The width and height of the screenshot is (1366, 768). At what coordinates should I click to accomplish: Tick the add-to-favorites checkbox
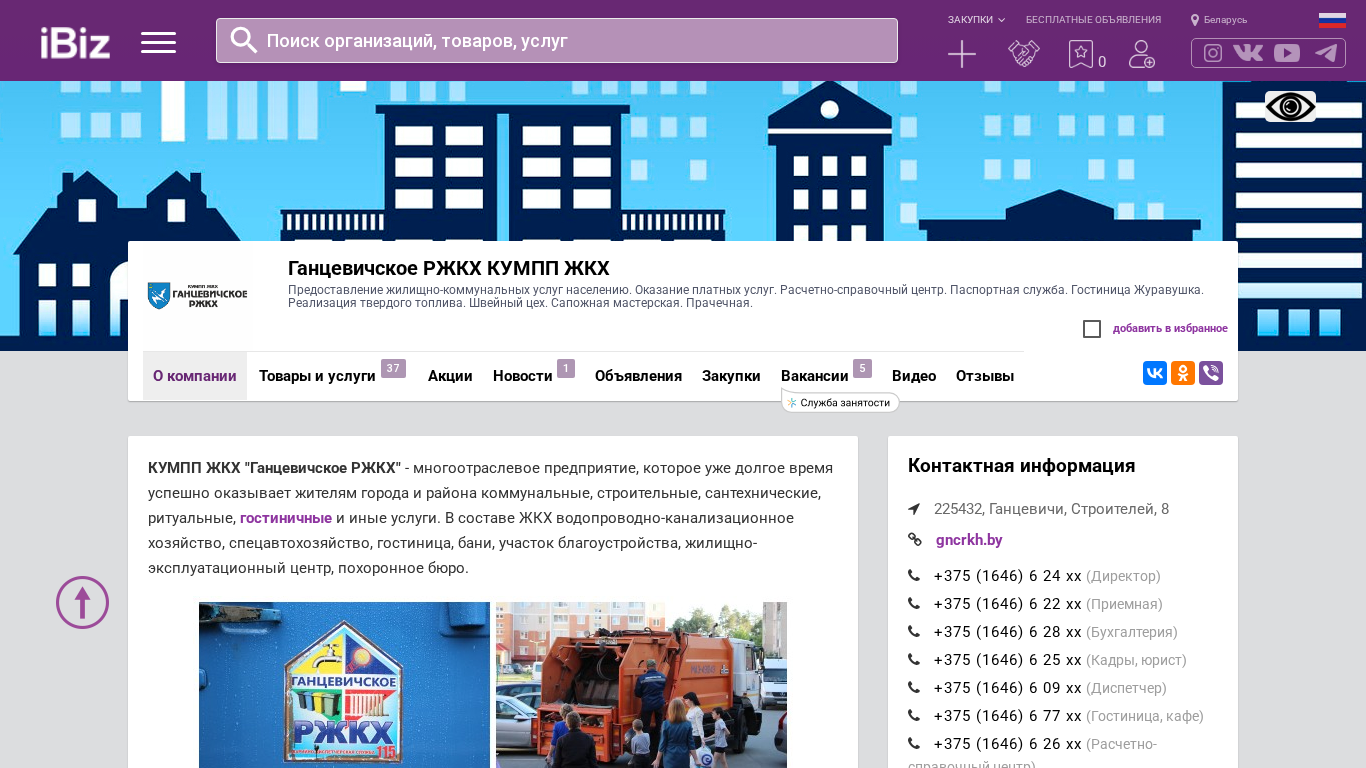[1092, 329]
